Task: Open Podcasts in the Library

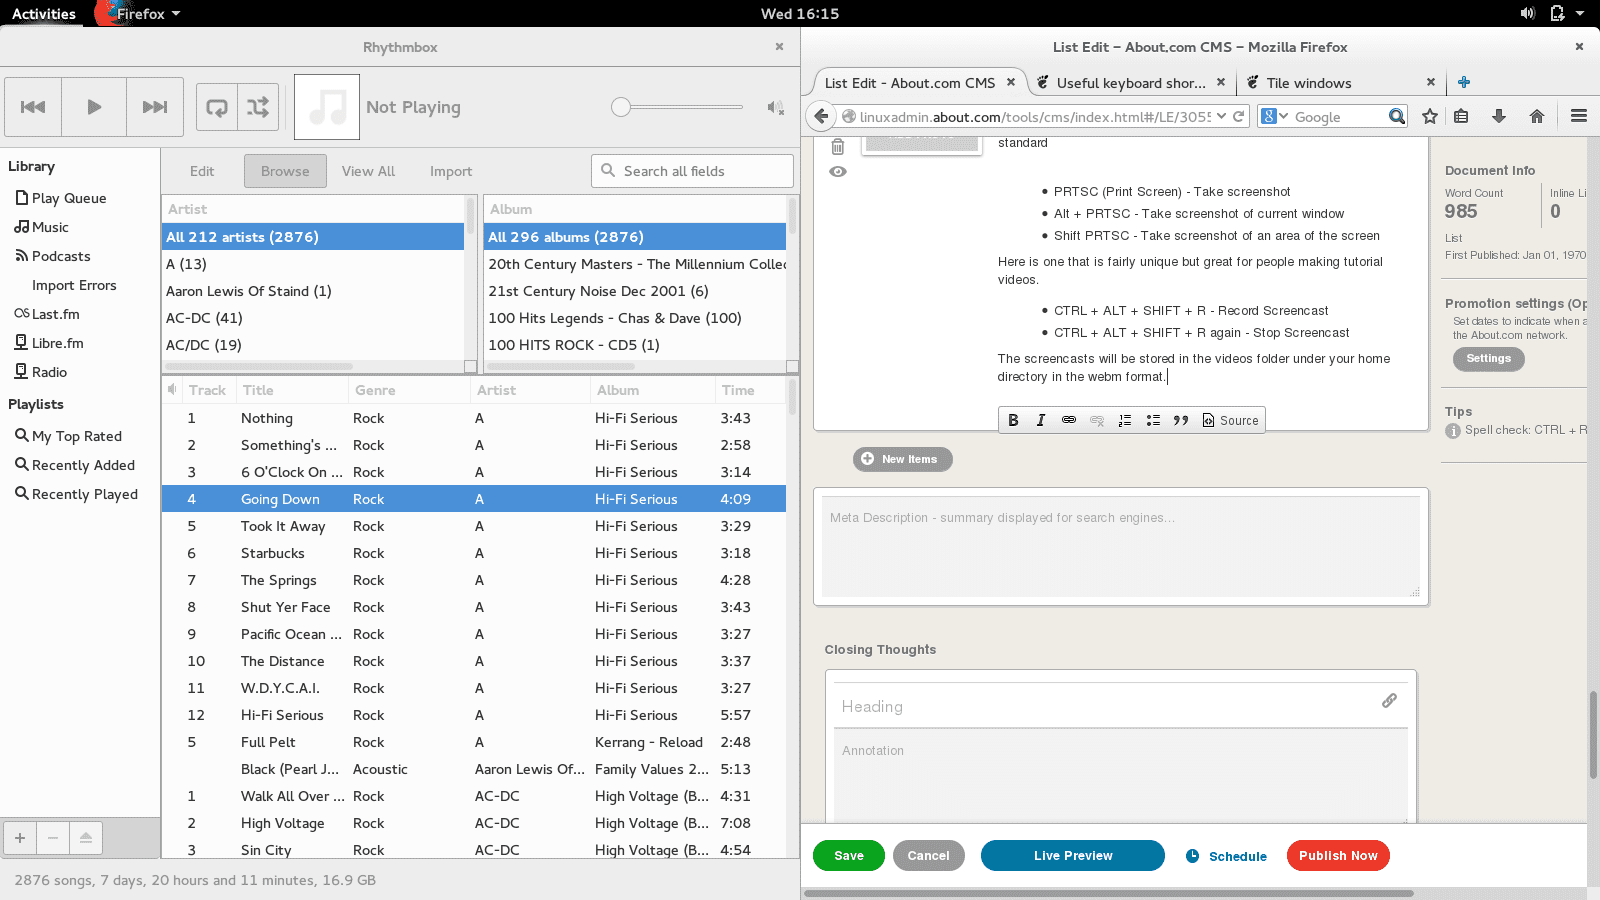Action: pos(61,256)
